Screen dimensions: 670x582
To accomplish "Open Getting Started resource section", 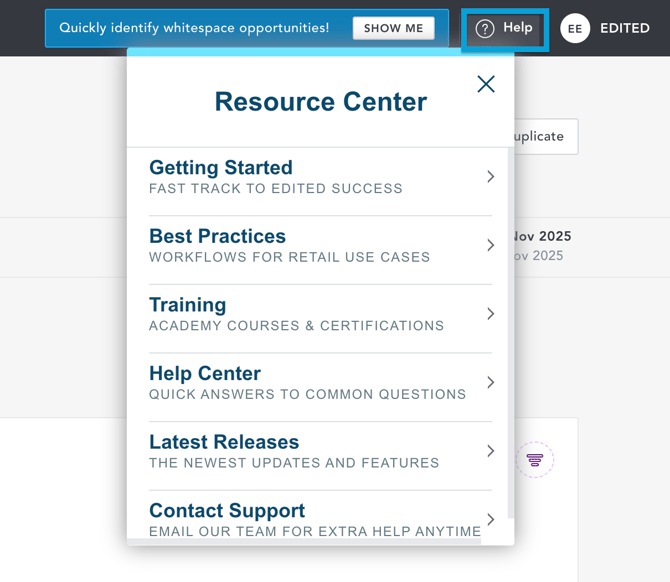I will point(275,177).
